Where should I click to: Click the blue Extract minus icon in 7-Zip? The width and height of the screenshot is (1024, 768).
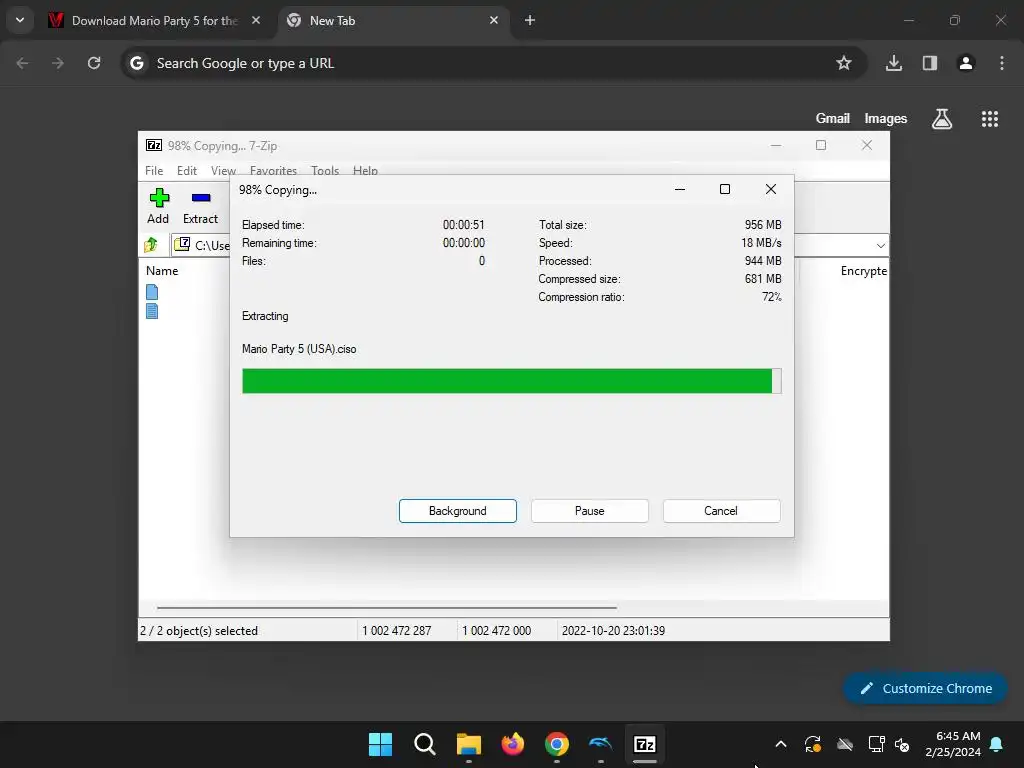(201, 198)
